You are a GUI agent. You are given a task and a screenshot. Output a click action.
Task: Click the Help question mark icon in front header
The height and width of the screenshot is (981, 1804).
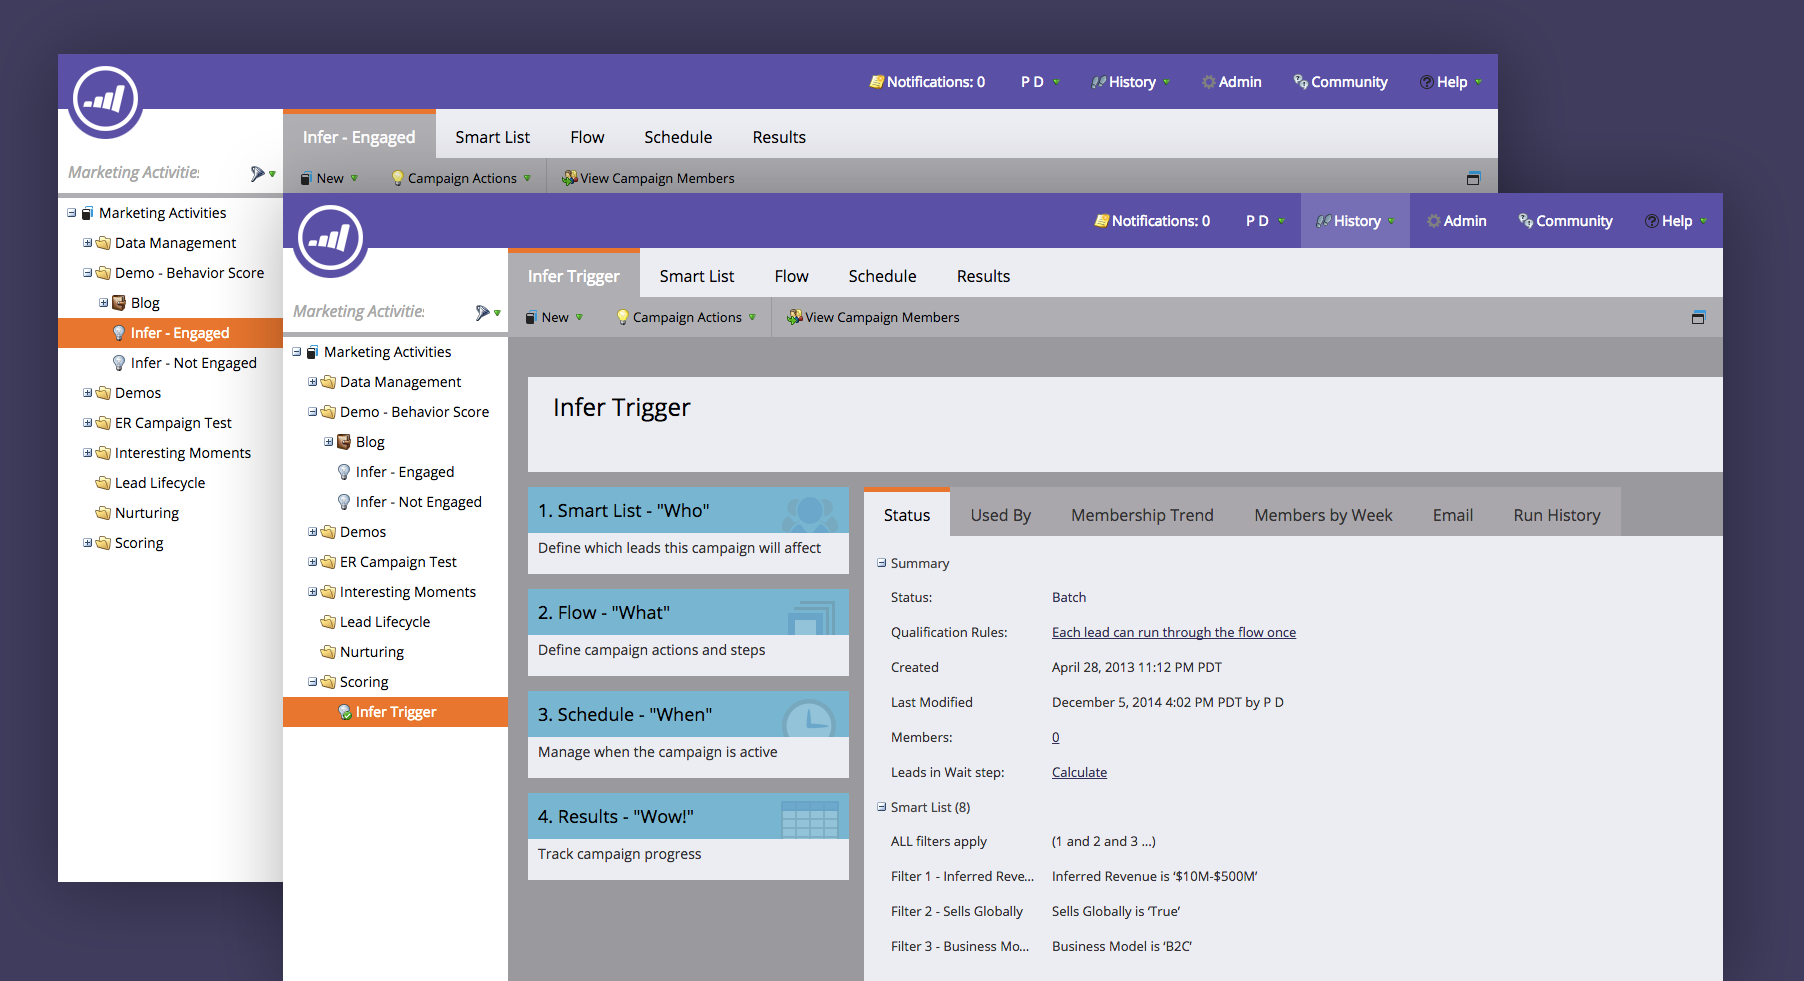(1651, 221)
